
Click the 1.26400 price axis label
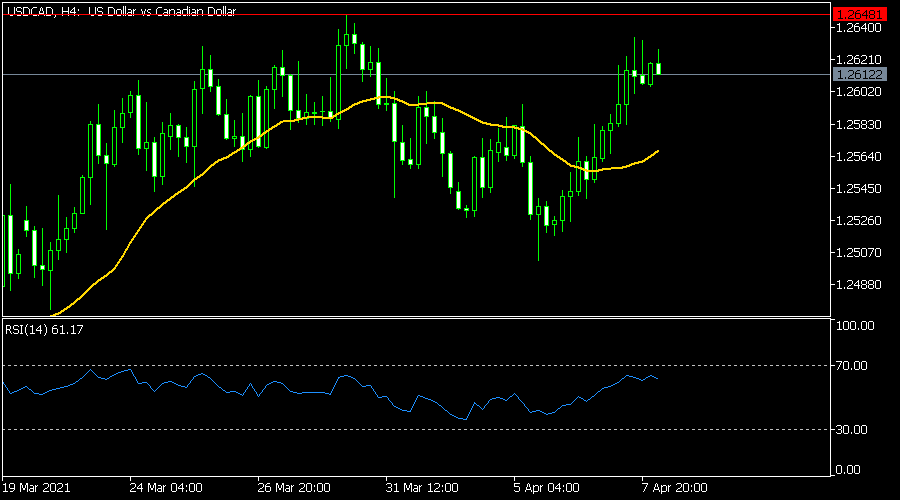pyautogui.click(x=859, y=28)
